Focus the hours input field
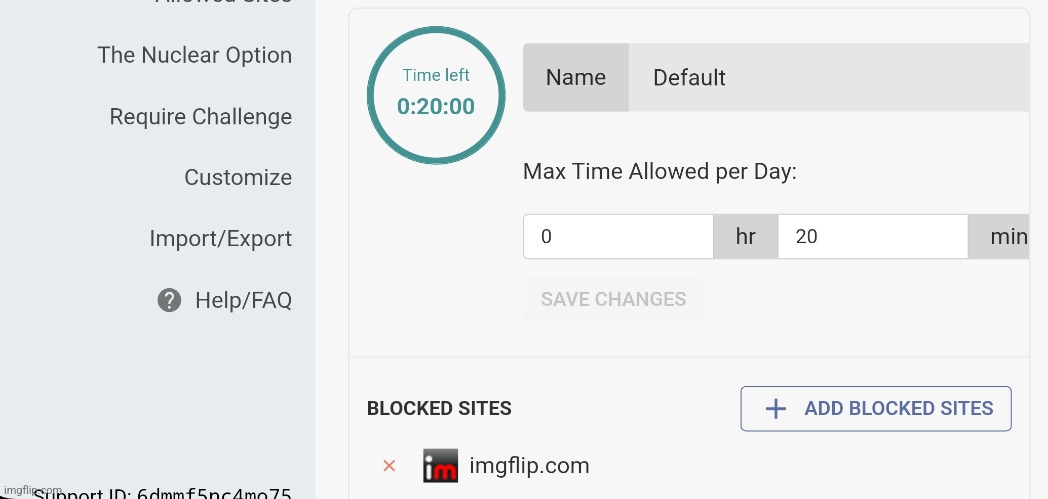 [x=618, y=237]
